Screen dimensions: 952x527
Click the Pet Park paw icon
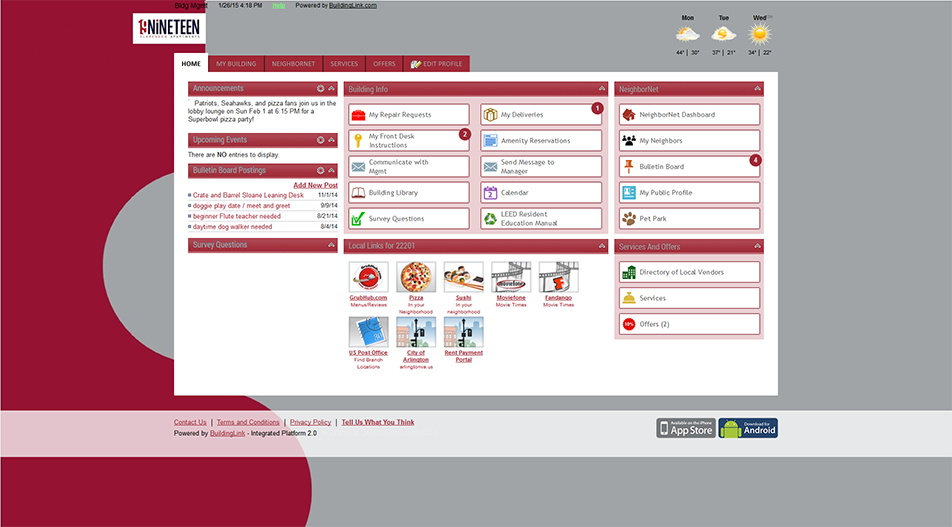(629, 219)
